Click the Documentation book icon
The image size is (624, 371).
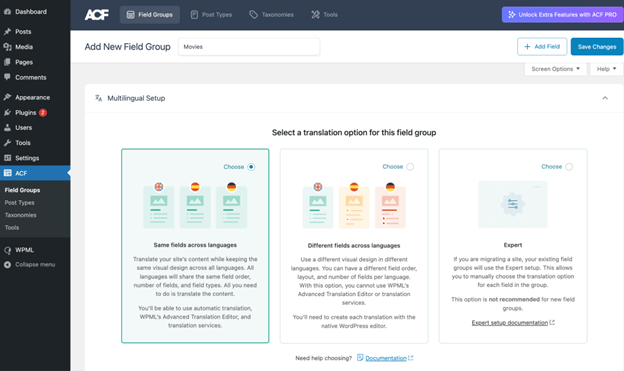click(x=360, y=357)
